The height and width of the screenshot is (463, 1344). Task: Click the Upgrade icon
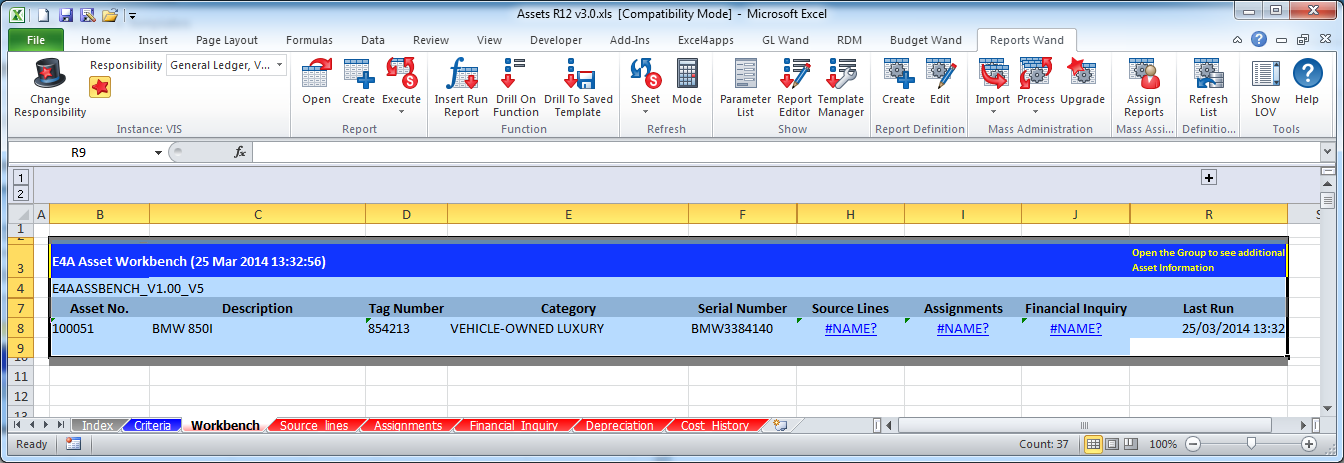(x=1082, y=74)
